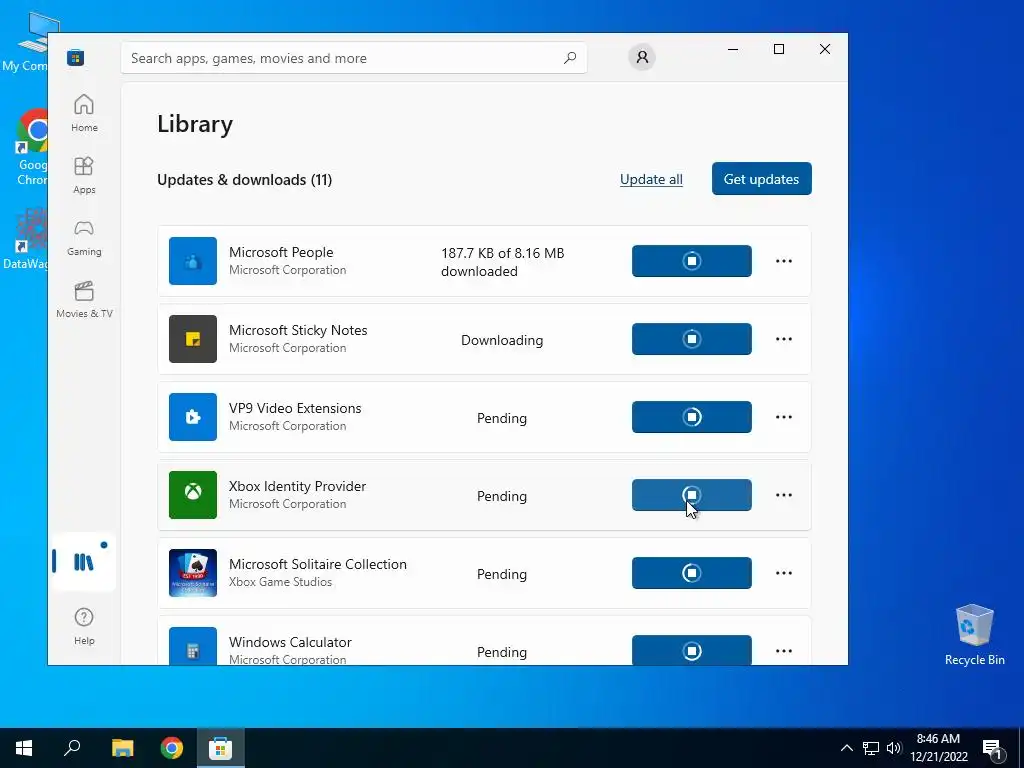
Task: Select the Microsoft Sticky Notes title text
Action: point(298,330)
